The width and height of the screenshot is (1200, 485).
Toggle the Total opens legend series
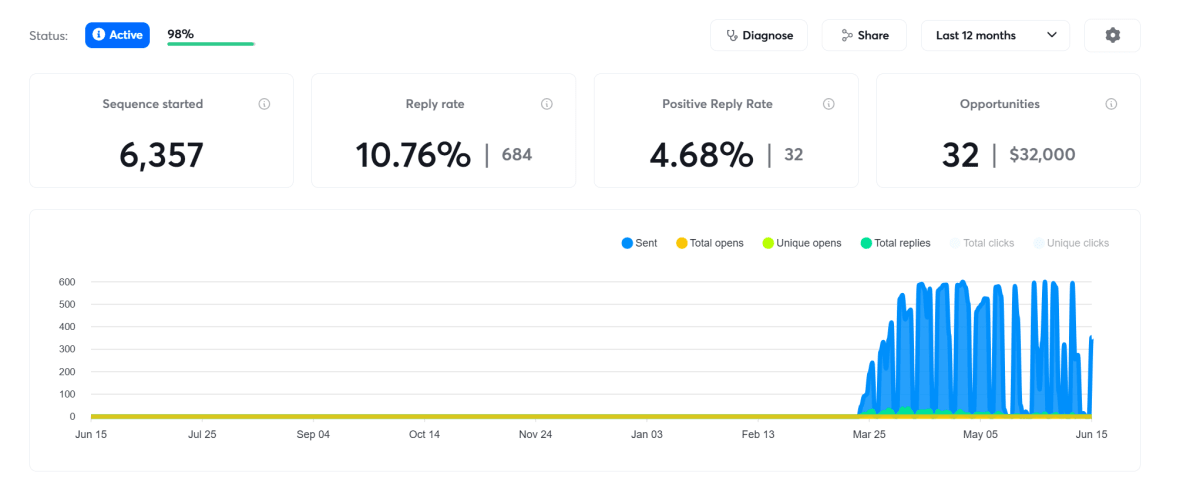(x=709, y=243)
